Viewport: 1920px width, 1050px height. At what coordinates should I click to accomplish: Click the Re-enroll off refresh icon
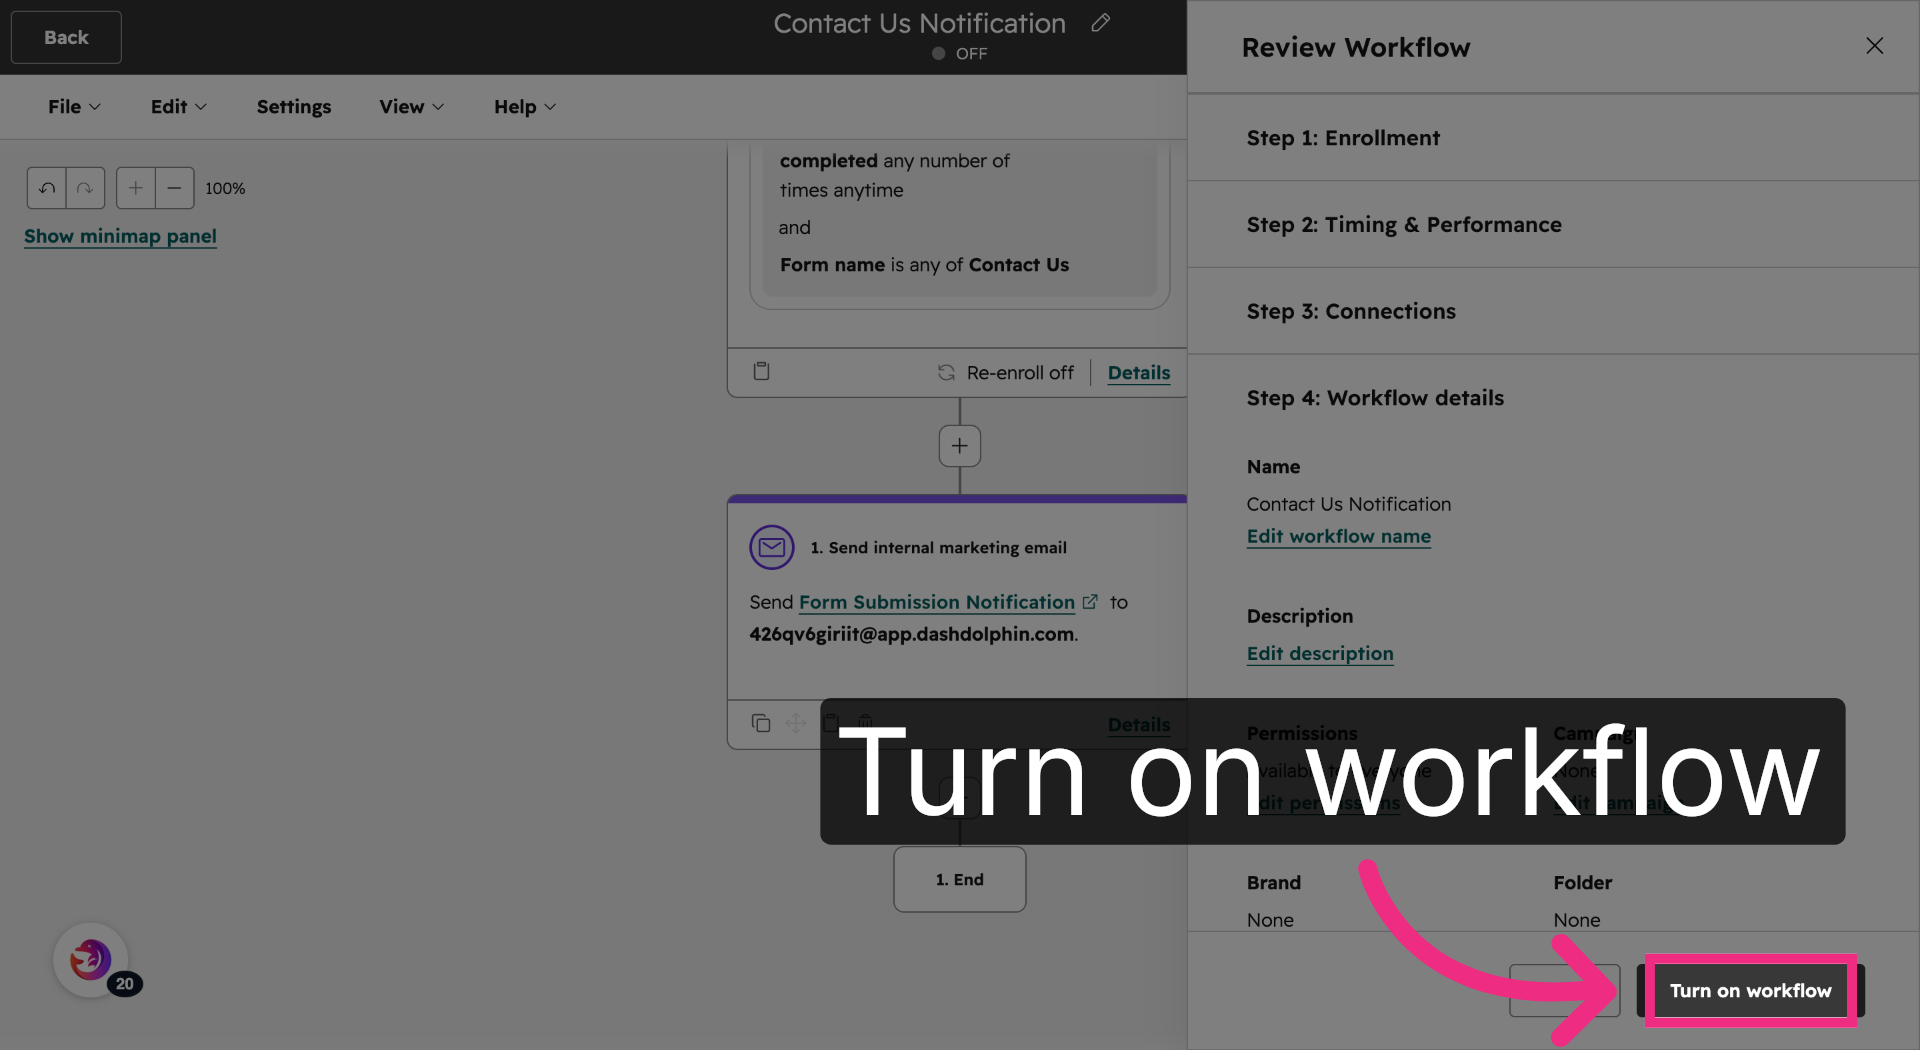946,372
